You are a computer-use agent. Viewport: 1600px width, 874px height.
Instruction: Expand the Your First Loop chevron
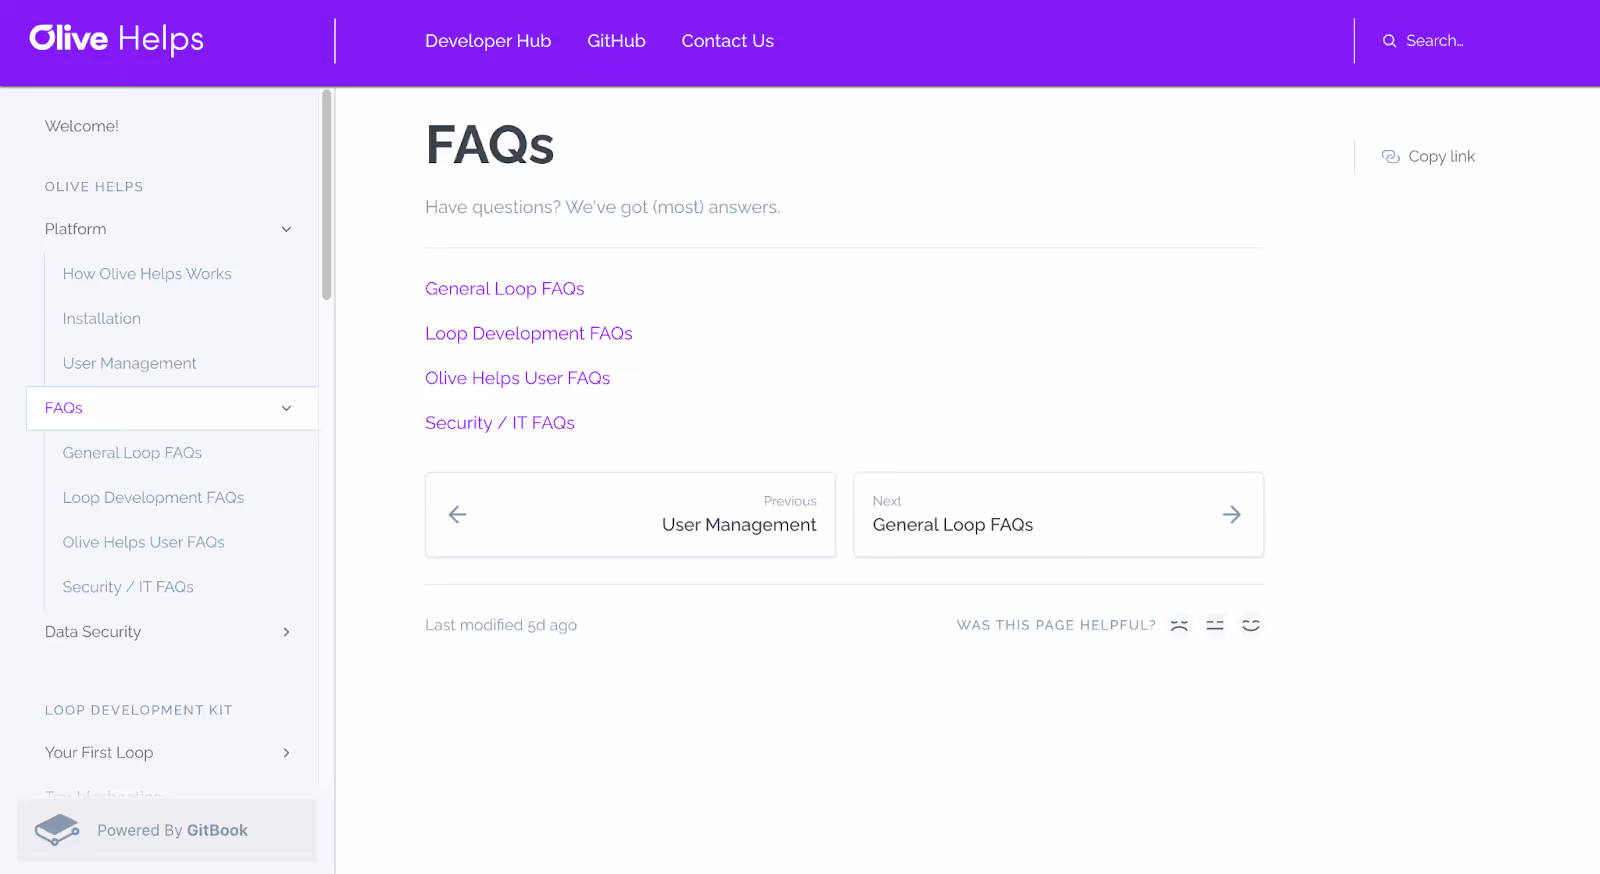[x=286, y=753]
